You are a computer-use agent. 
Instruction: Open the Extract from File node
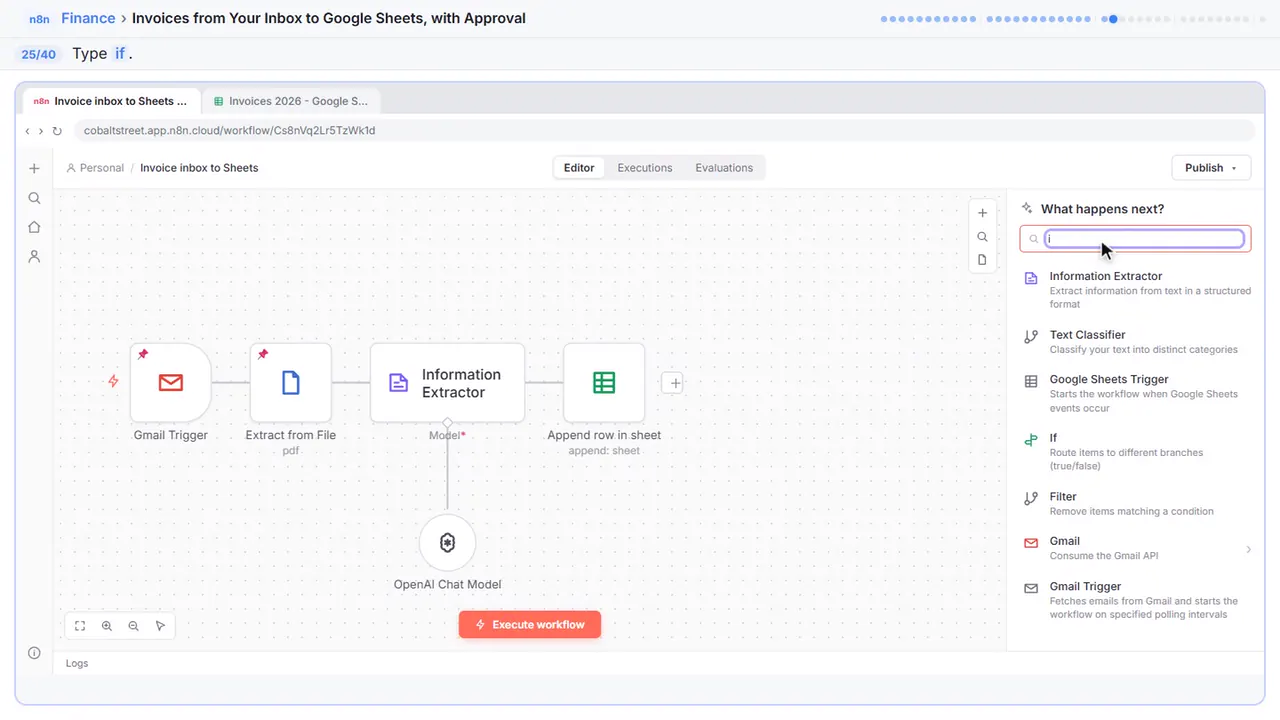coord(290,382)
